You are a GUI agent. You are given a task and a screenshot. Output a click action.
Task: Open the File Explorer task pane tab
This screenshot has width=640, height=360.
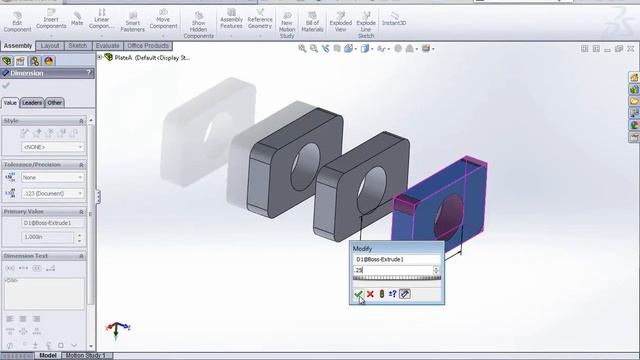point(634,101)
